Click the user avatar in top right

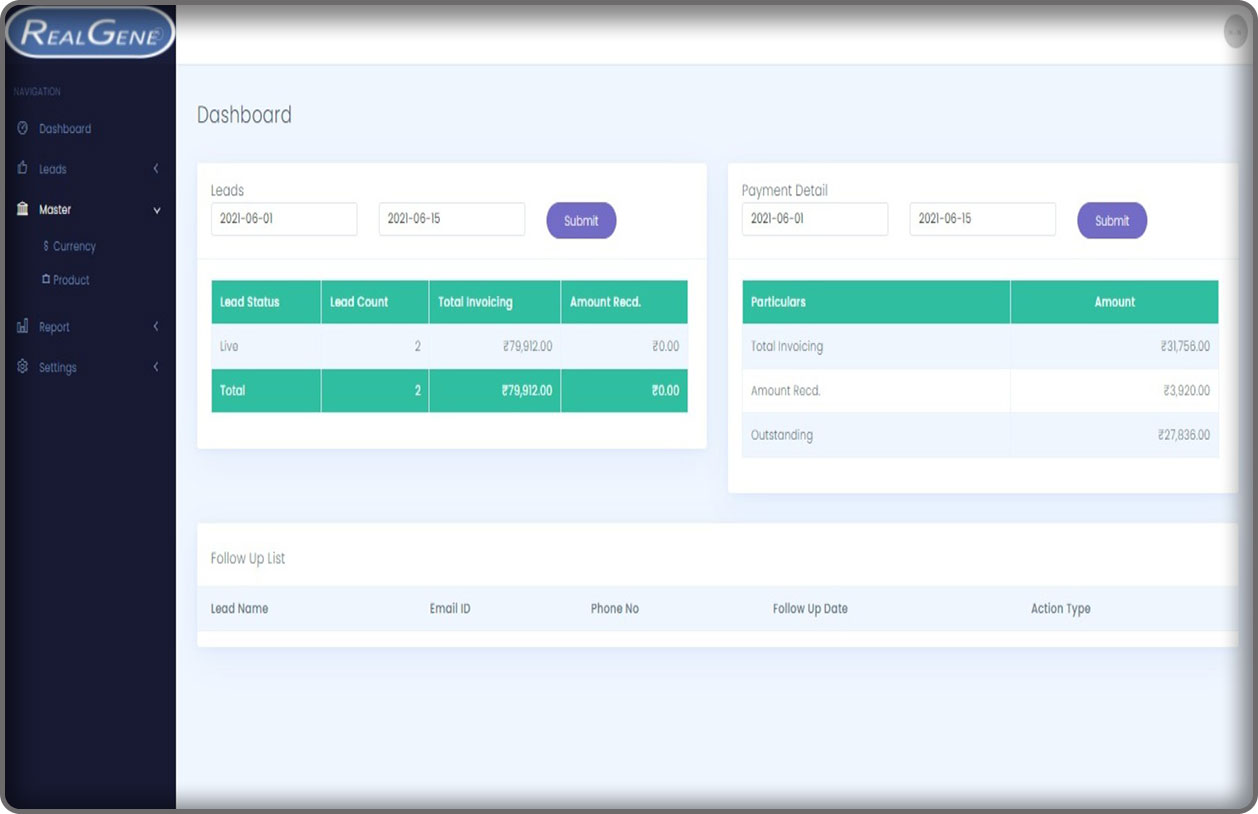coord(1236,32)
